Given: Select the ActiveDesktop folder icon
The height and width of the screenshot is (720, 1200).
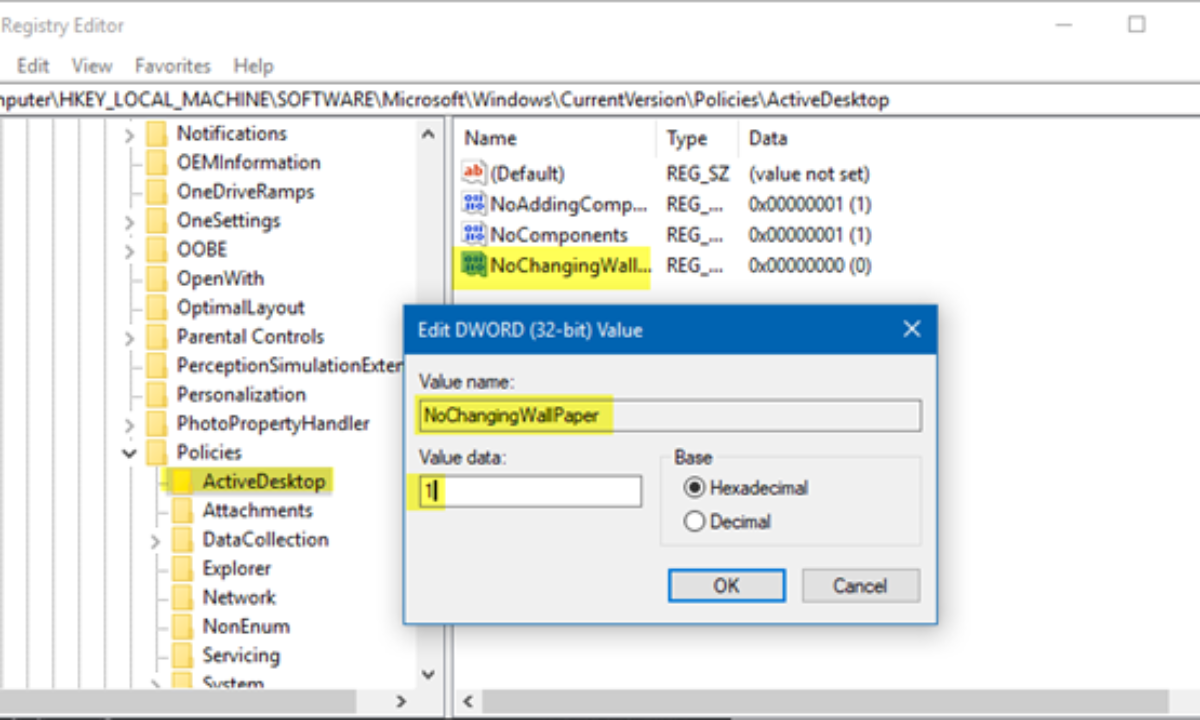Looking at the screenshot, I should coord(181,481).
